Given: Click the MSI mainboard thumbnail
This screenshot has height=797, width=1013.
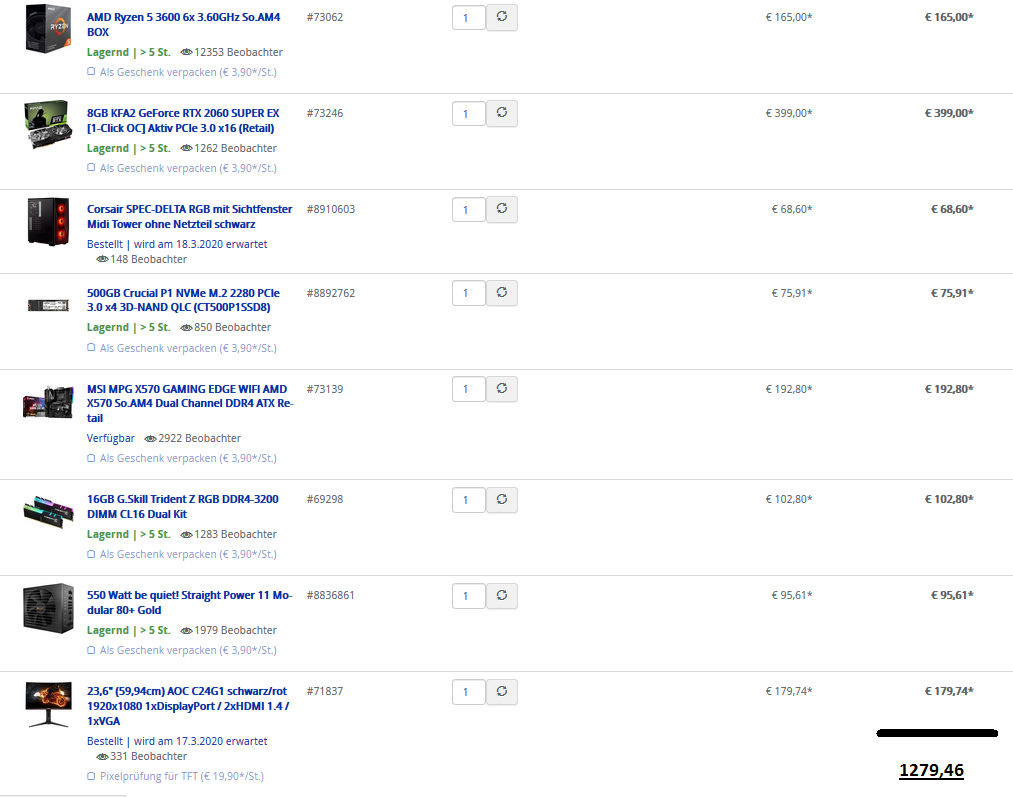Looking at the screenshot, I should [48, 402].
